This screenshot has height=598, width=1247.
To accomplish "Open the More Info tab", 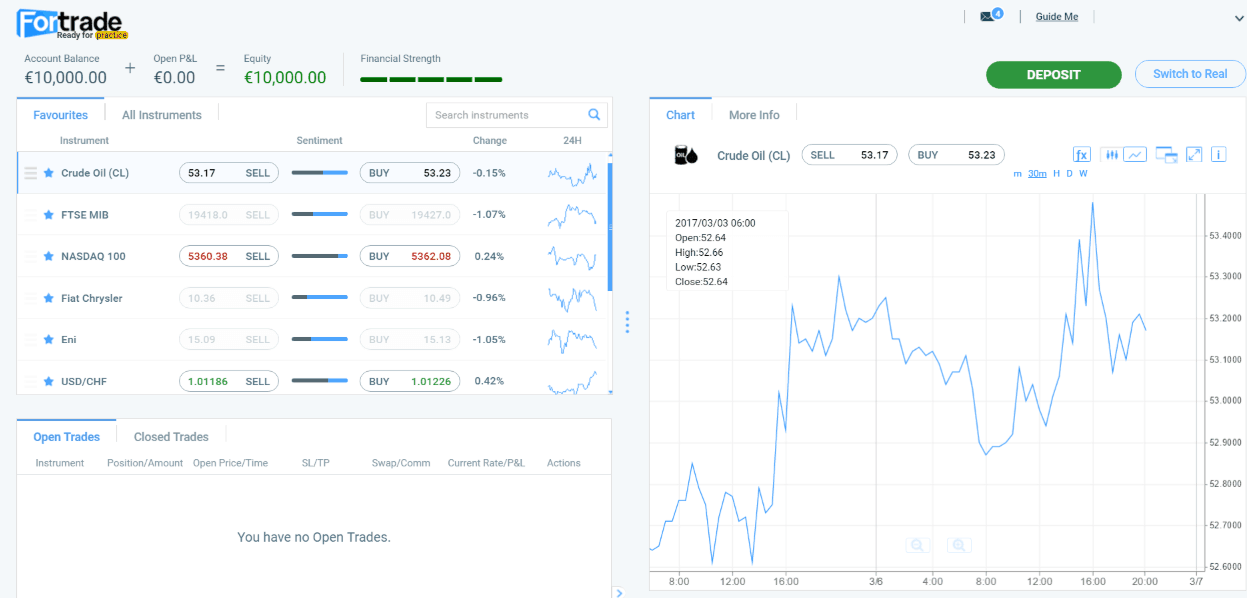I will tap(754, 115).
